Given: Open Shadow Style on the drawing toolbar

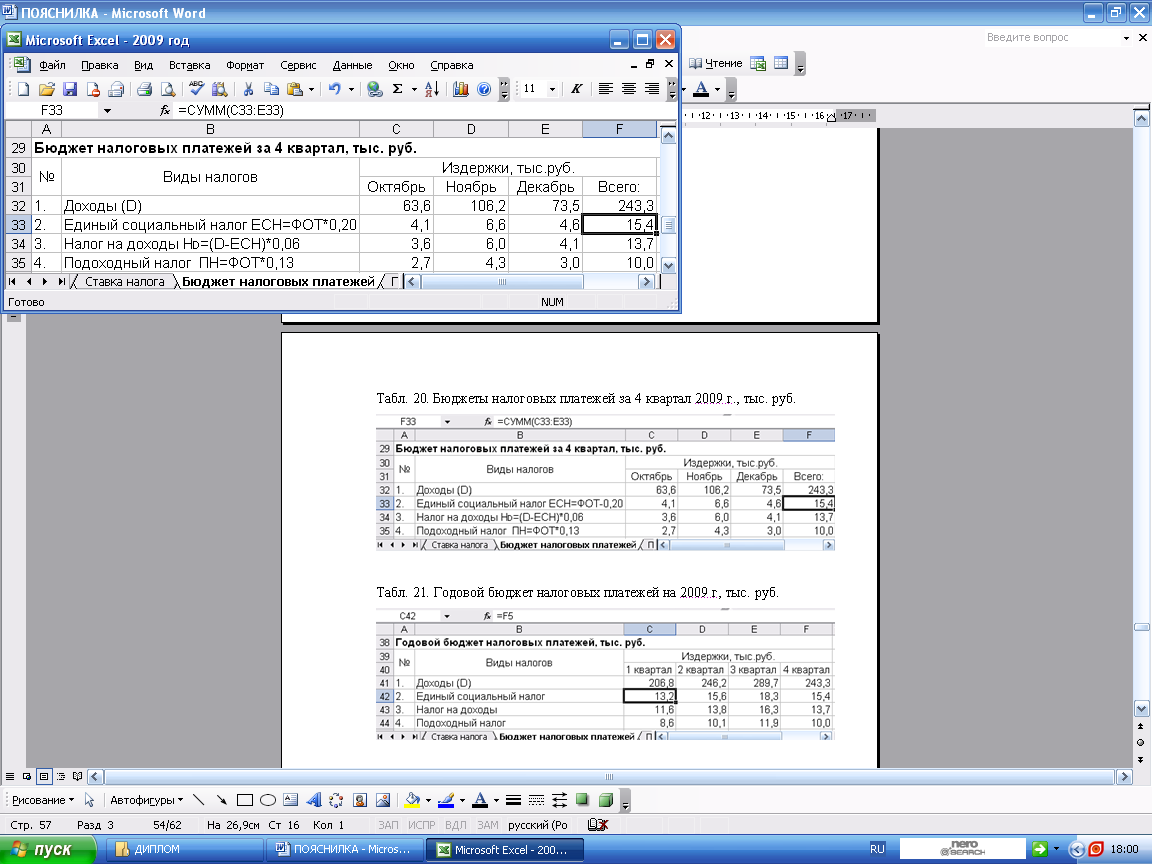Looking at the screenshot, I should coord(583,800).
